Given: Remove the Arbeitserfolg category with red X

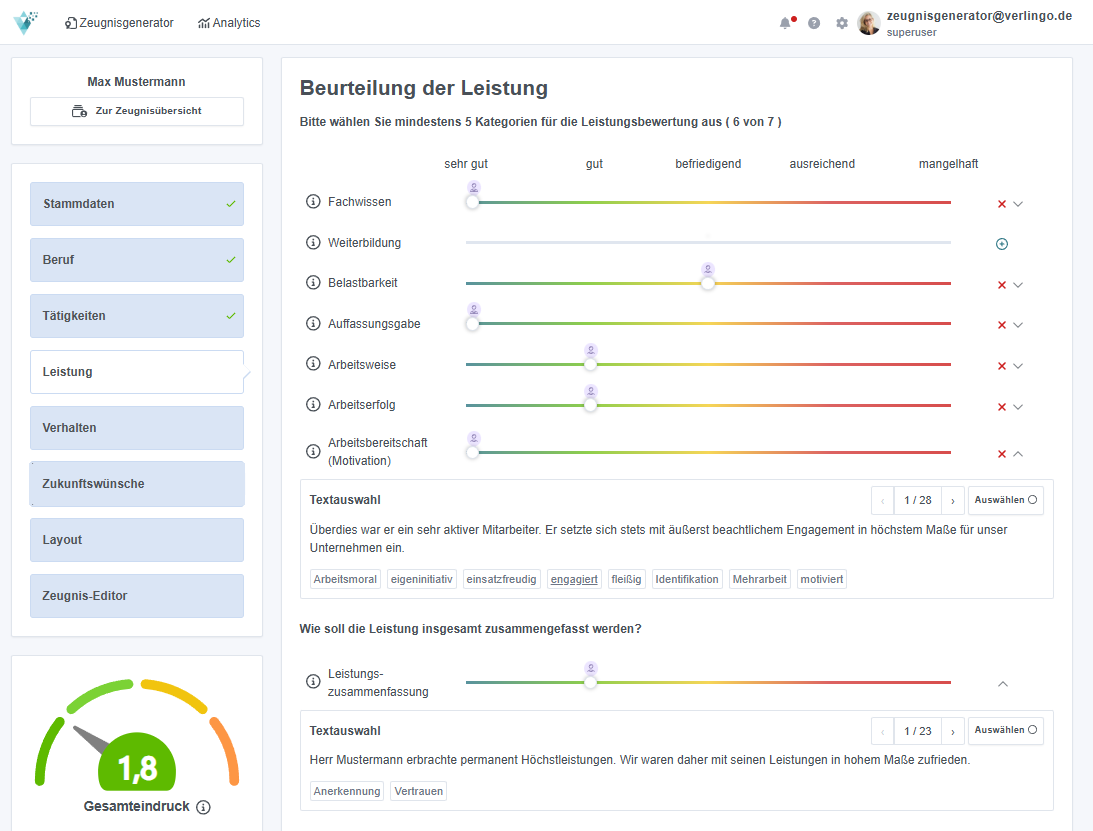Looking at the screenshot, I should click(1002, 407).
